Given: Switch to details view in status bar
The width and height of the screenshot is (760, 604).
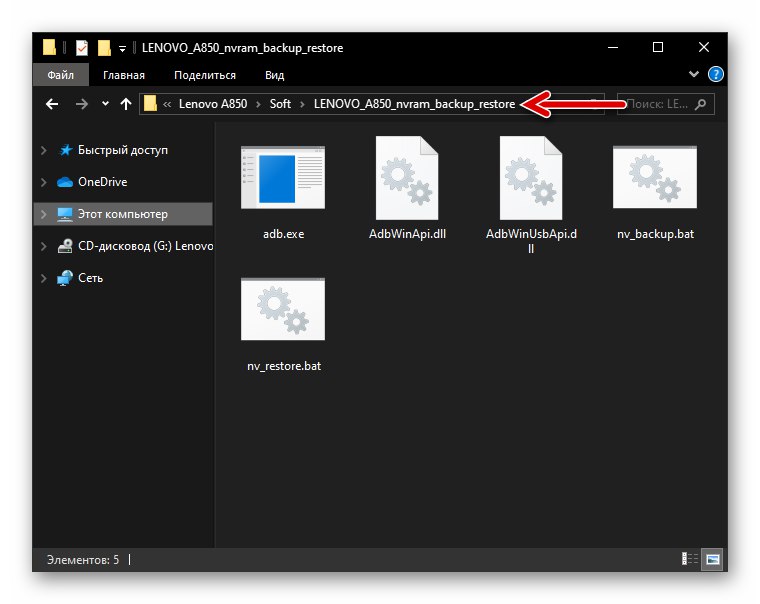Looking at the screenshot, I should (x=690, y=559).
